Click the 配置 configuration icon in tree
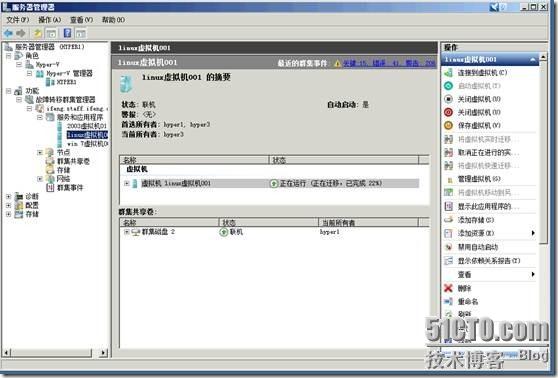 [x=19, y=205]
